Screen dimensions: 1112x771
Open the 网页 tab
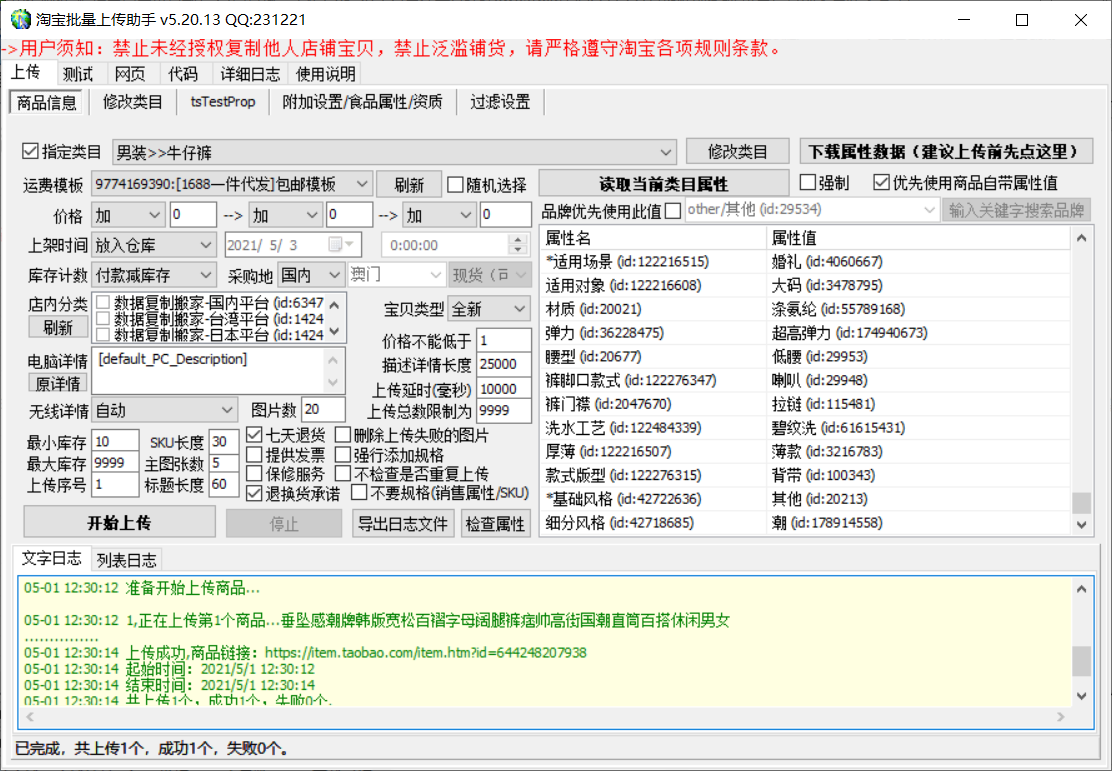(x=130, y=74)
